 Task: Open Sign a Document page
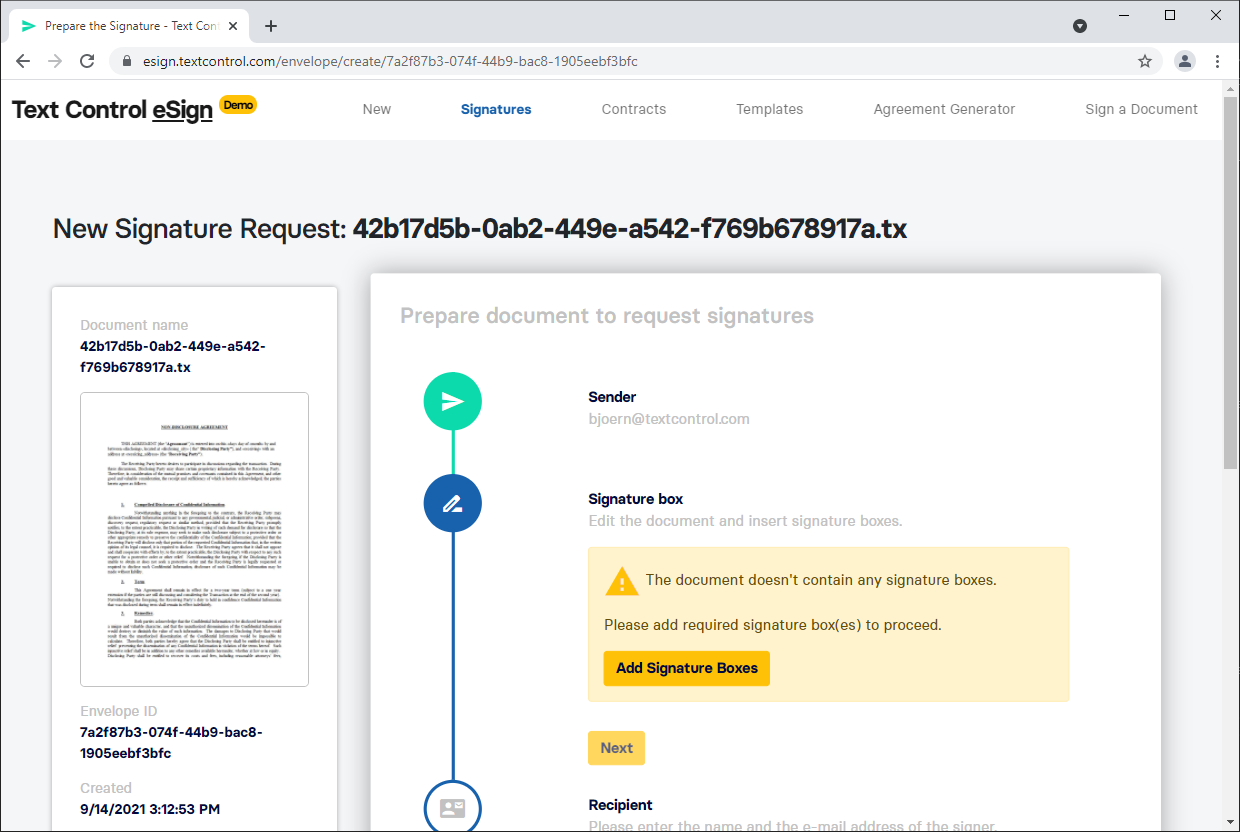(x=1141, y=109)
